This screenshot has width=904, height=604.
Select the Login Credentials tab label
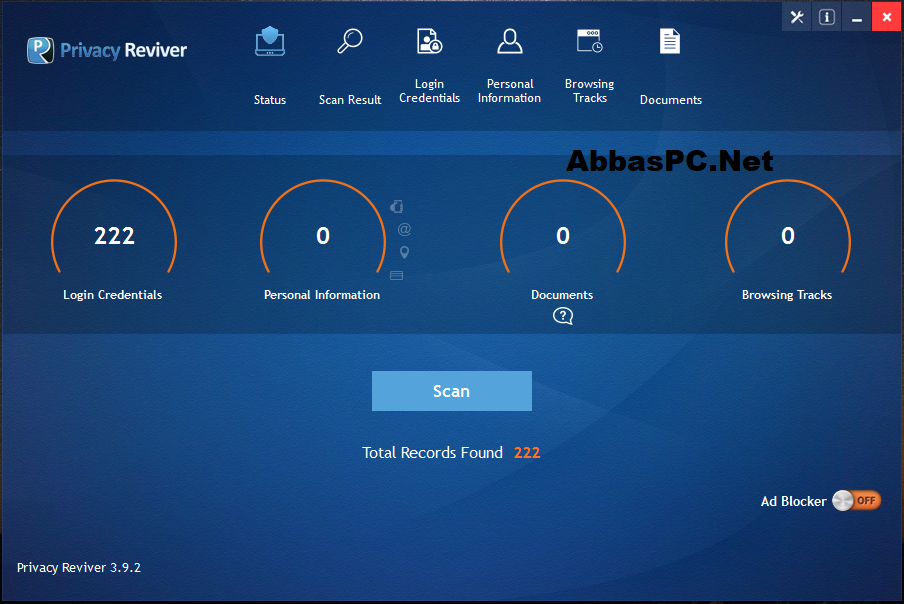point(430,91)
